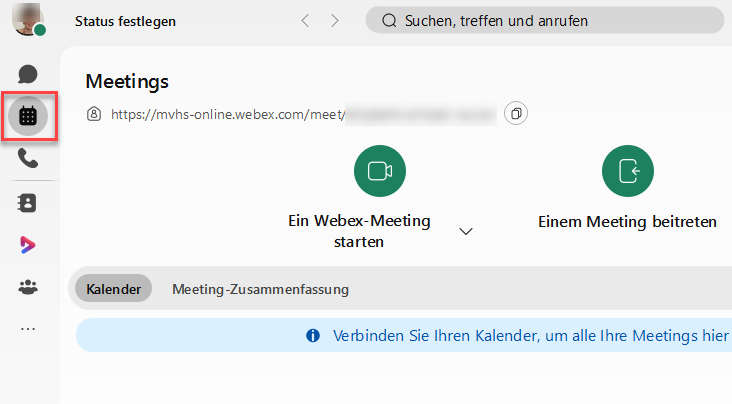Open the Calling phone icon
This screenshot has width=732, height=404.
tap(28, 158)
